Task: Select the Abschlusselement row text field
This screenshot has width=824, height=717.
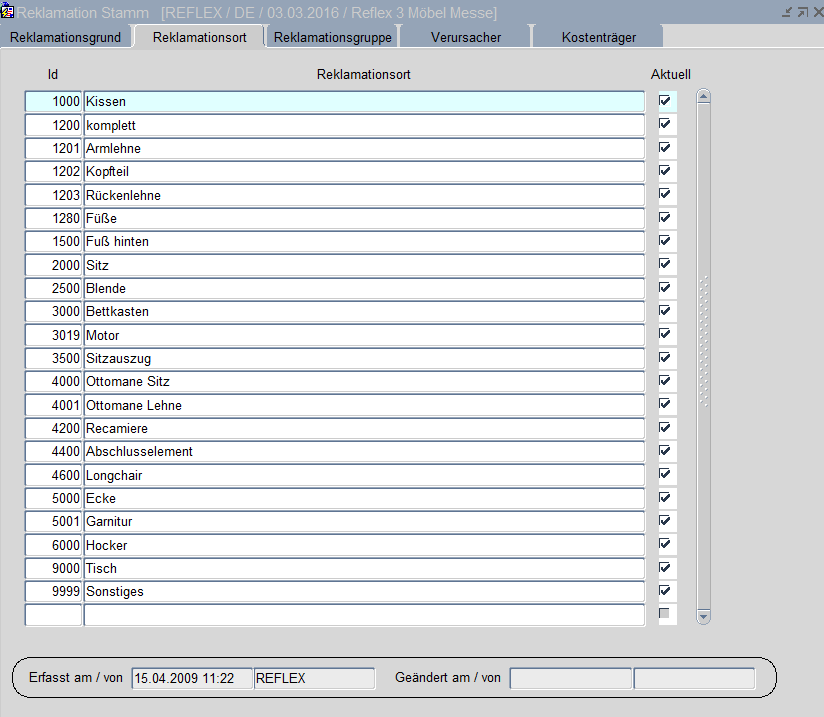Action: click(364, 452)
